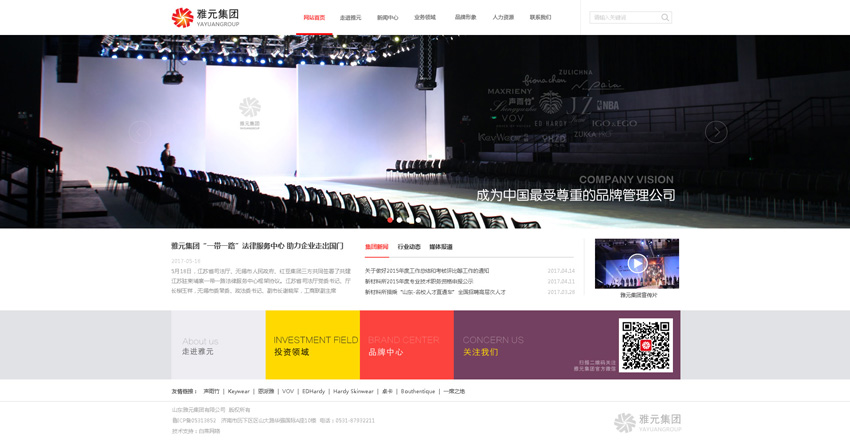Play the Yayuan Group promo video
This screenshot has width=850, height=445.
pos(637,264)
